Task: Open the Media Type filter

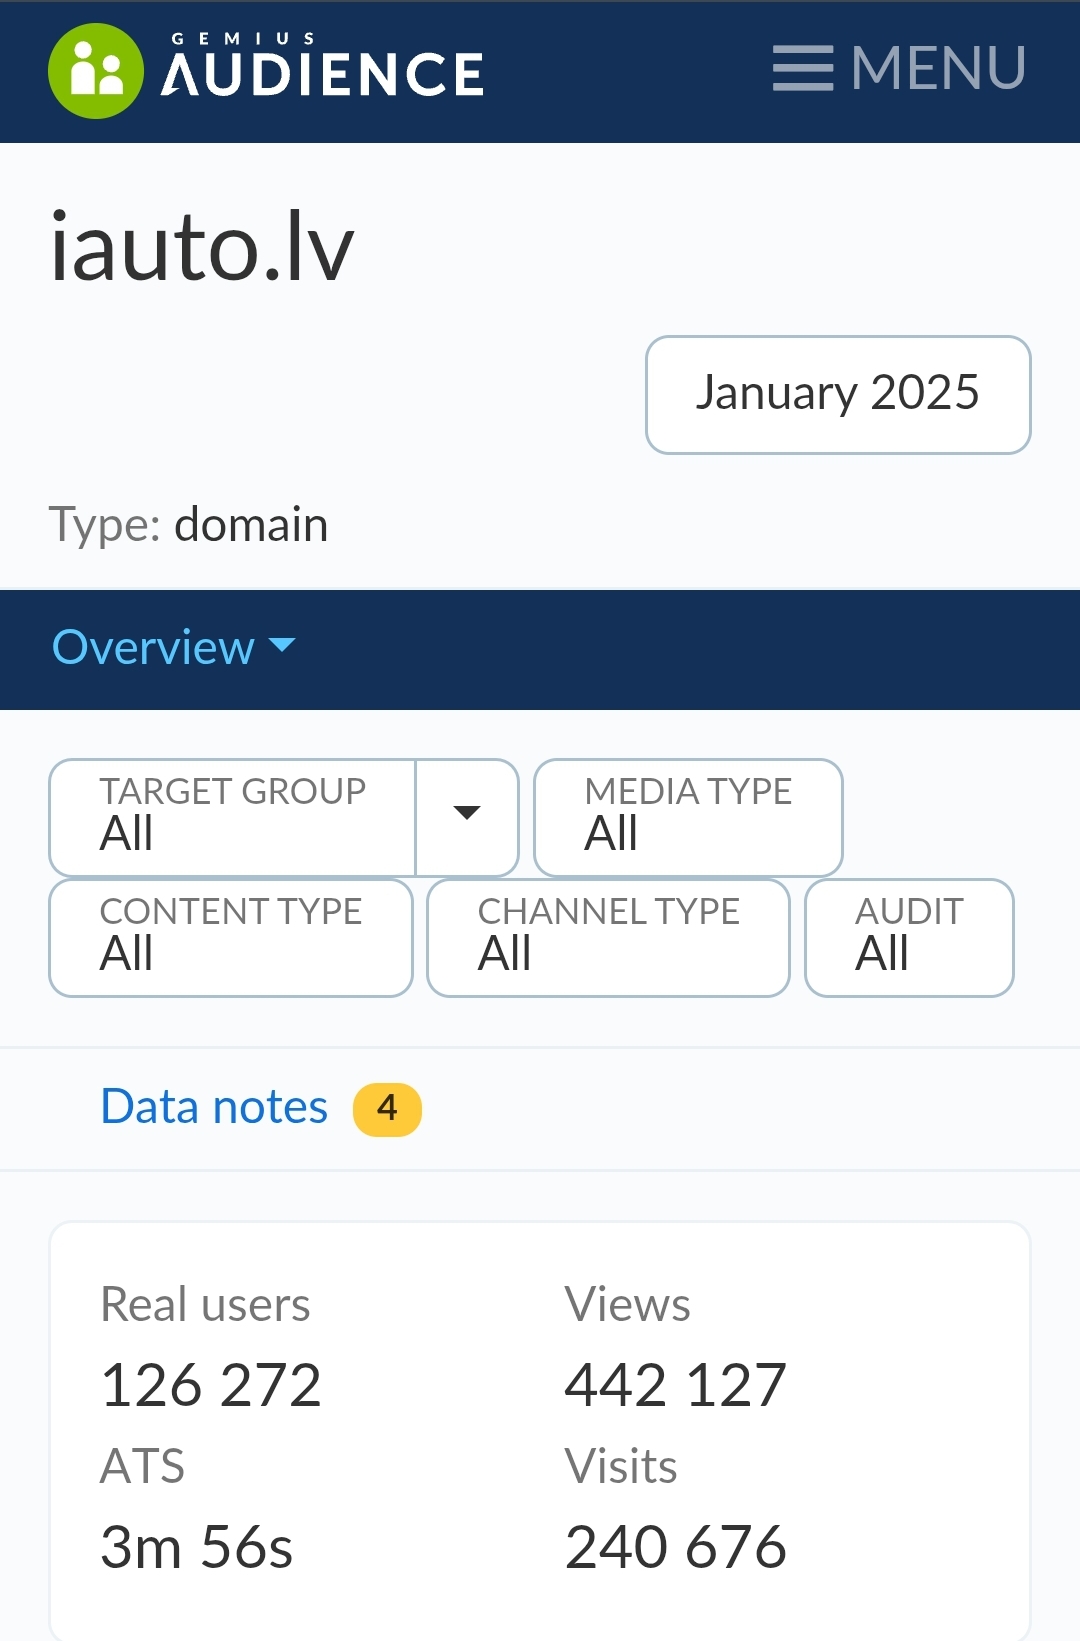Action: coord(688,817)
